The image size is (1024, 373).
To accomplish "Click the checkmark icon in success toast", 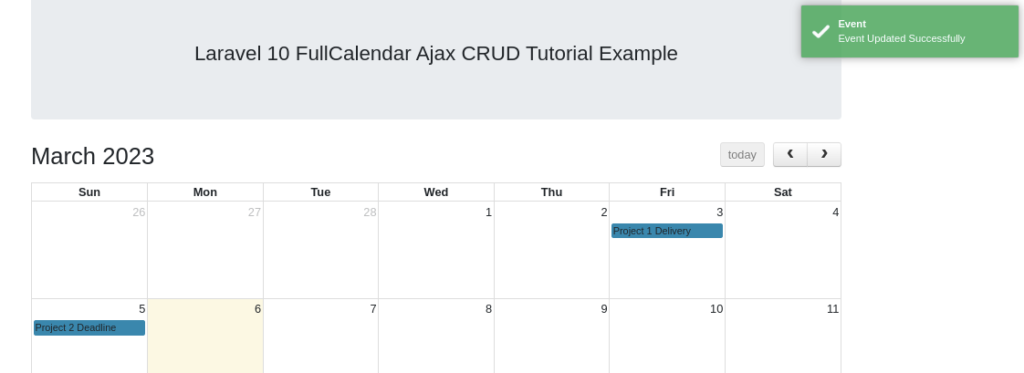I will (820, 31).
